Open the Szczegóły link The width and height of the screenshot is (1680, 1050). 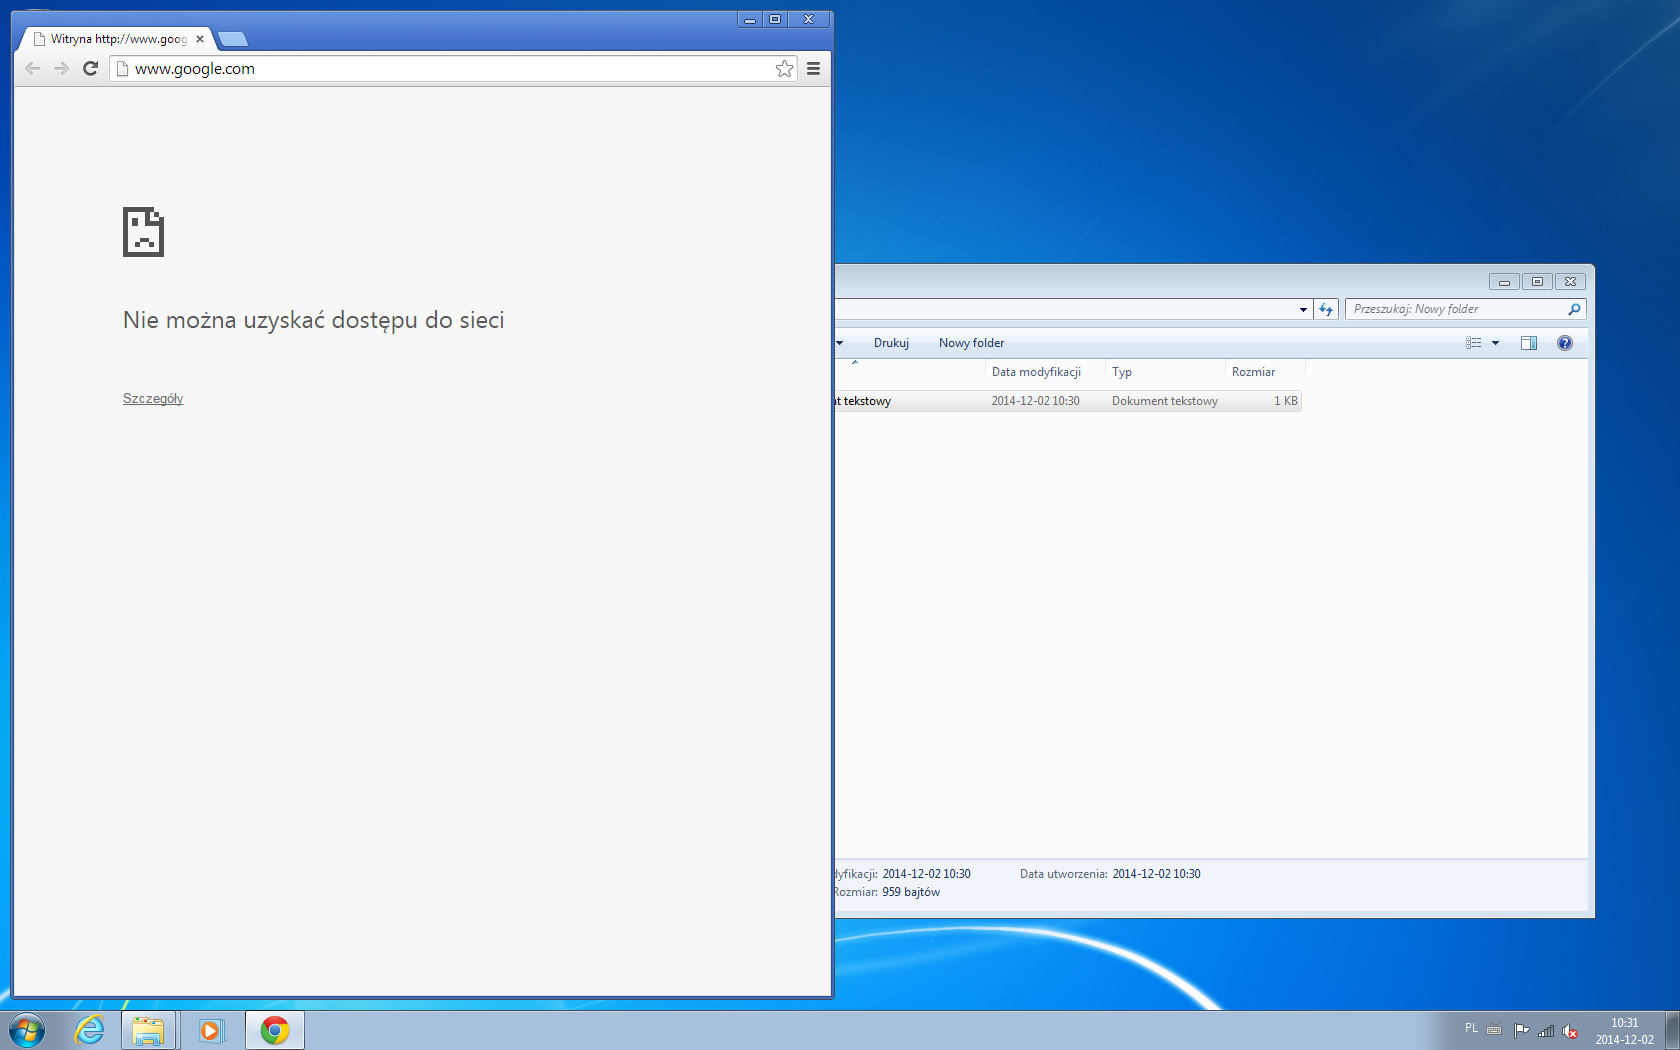pos(153,398)
